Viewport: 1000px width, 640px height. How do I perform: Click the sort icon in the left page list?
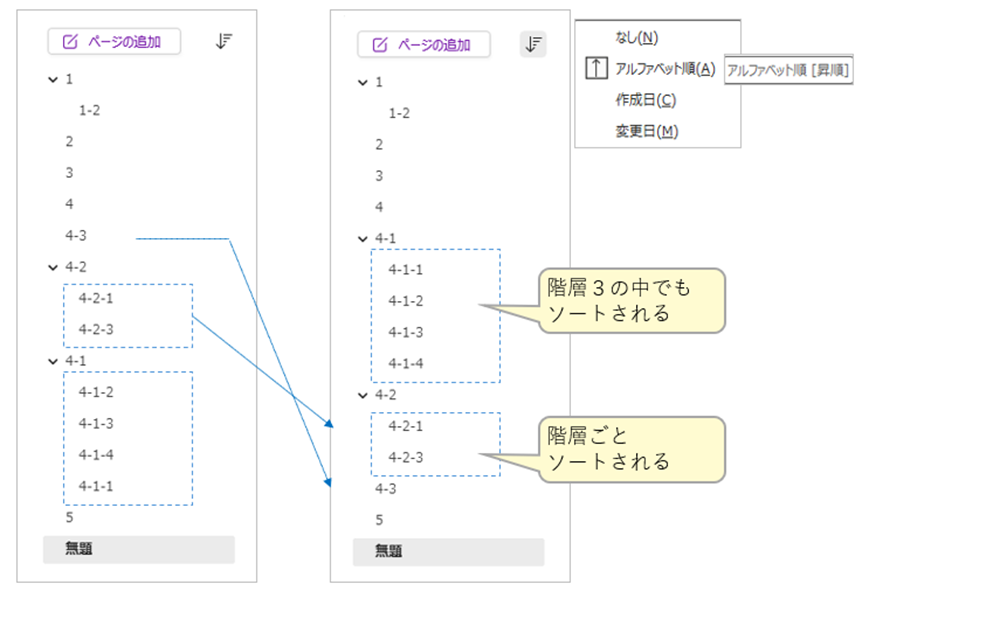click(x=224, y=41)
